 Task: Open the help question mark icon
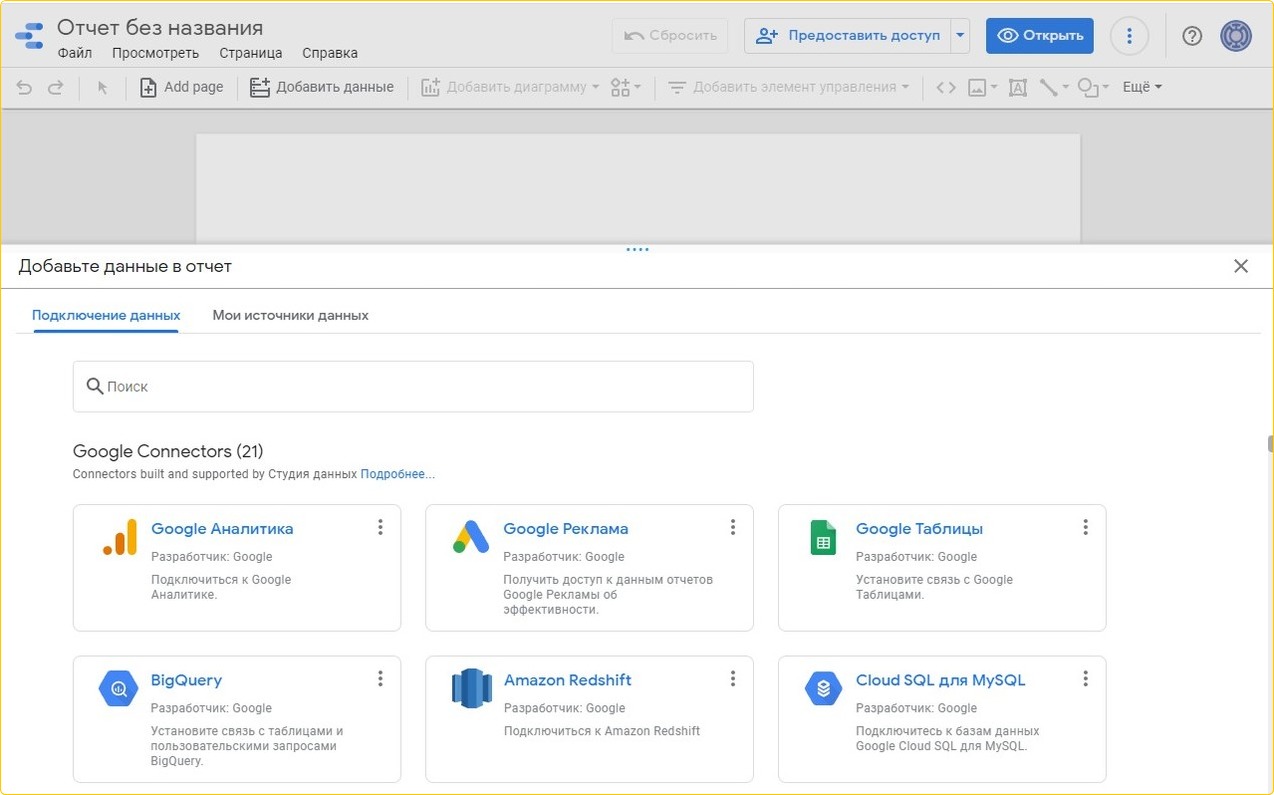click(x=1191, y=36)
